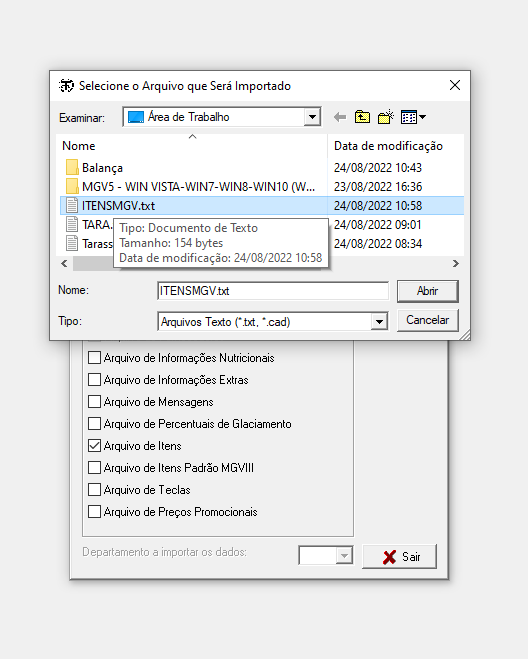Enable Arquivo de Preços Promocionais checkbox
The height and width of the screenshot is (659, 528).
95,511
